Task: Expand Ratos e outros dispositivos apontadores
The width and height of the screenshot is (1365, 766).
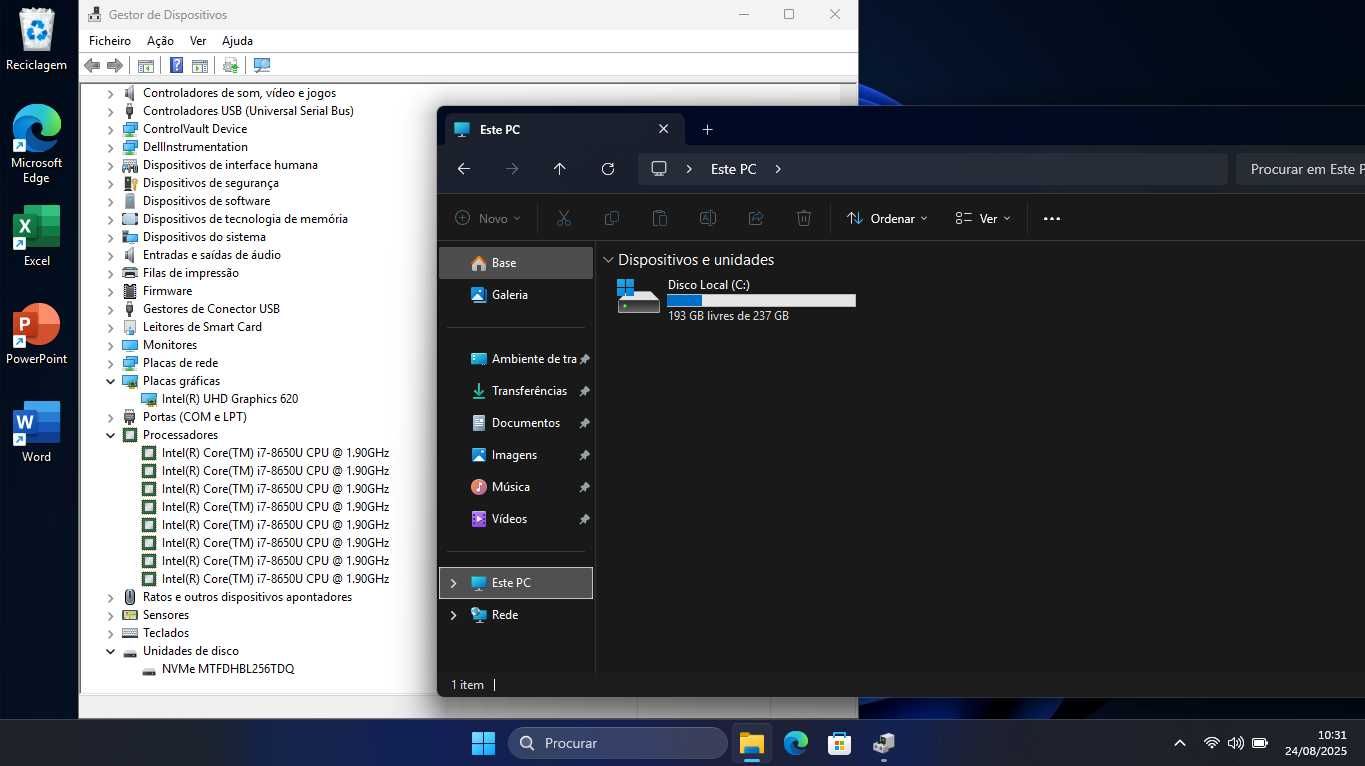Action: click(111, 597)
